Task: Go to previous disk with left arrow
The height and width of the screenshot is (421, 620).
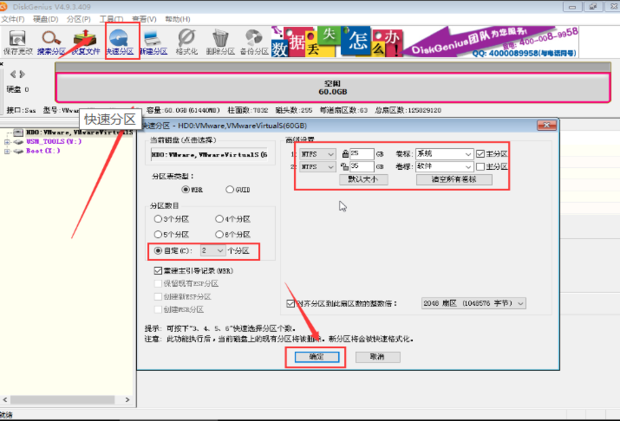Action: (13, 74)
